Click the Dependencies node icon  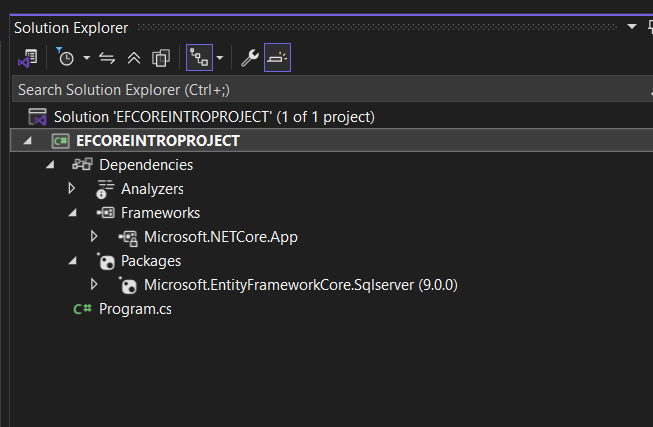point(83,164)
